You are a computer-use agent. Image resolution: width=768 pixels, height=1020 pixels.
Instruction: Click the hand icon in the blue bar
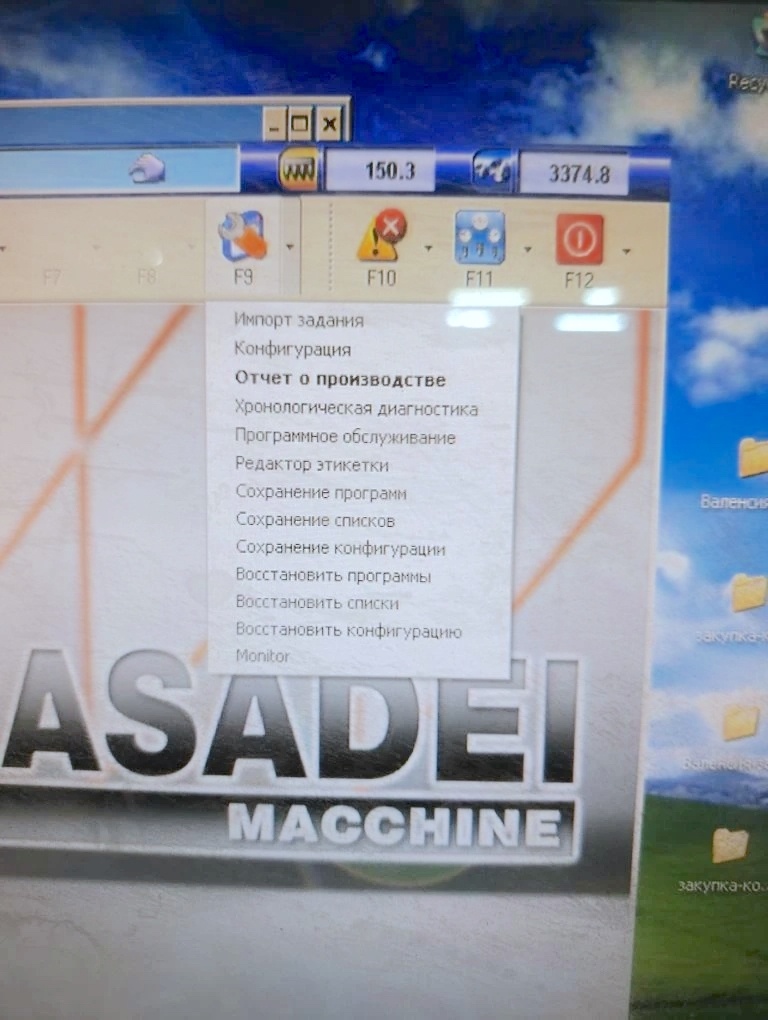(x=146, y=169)
